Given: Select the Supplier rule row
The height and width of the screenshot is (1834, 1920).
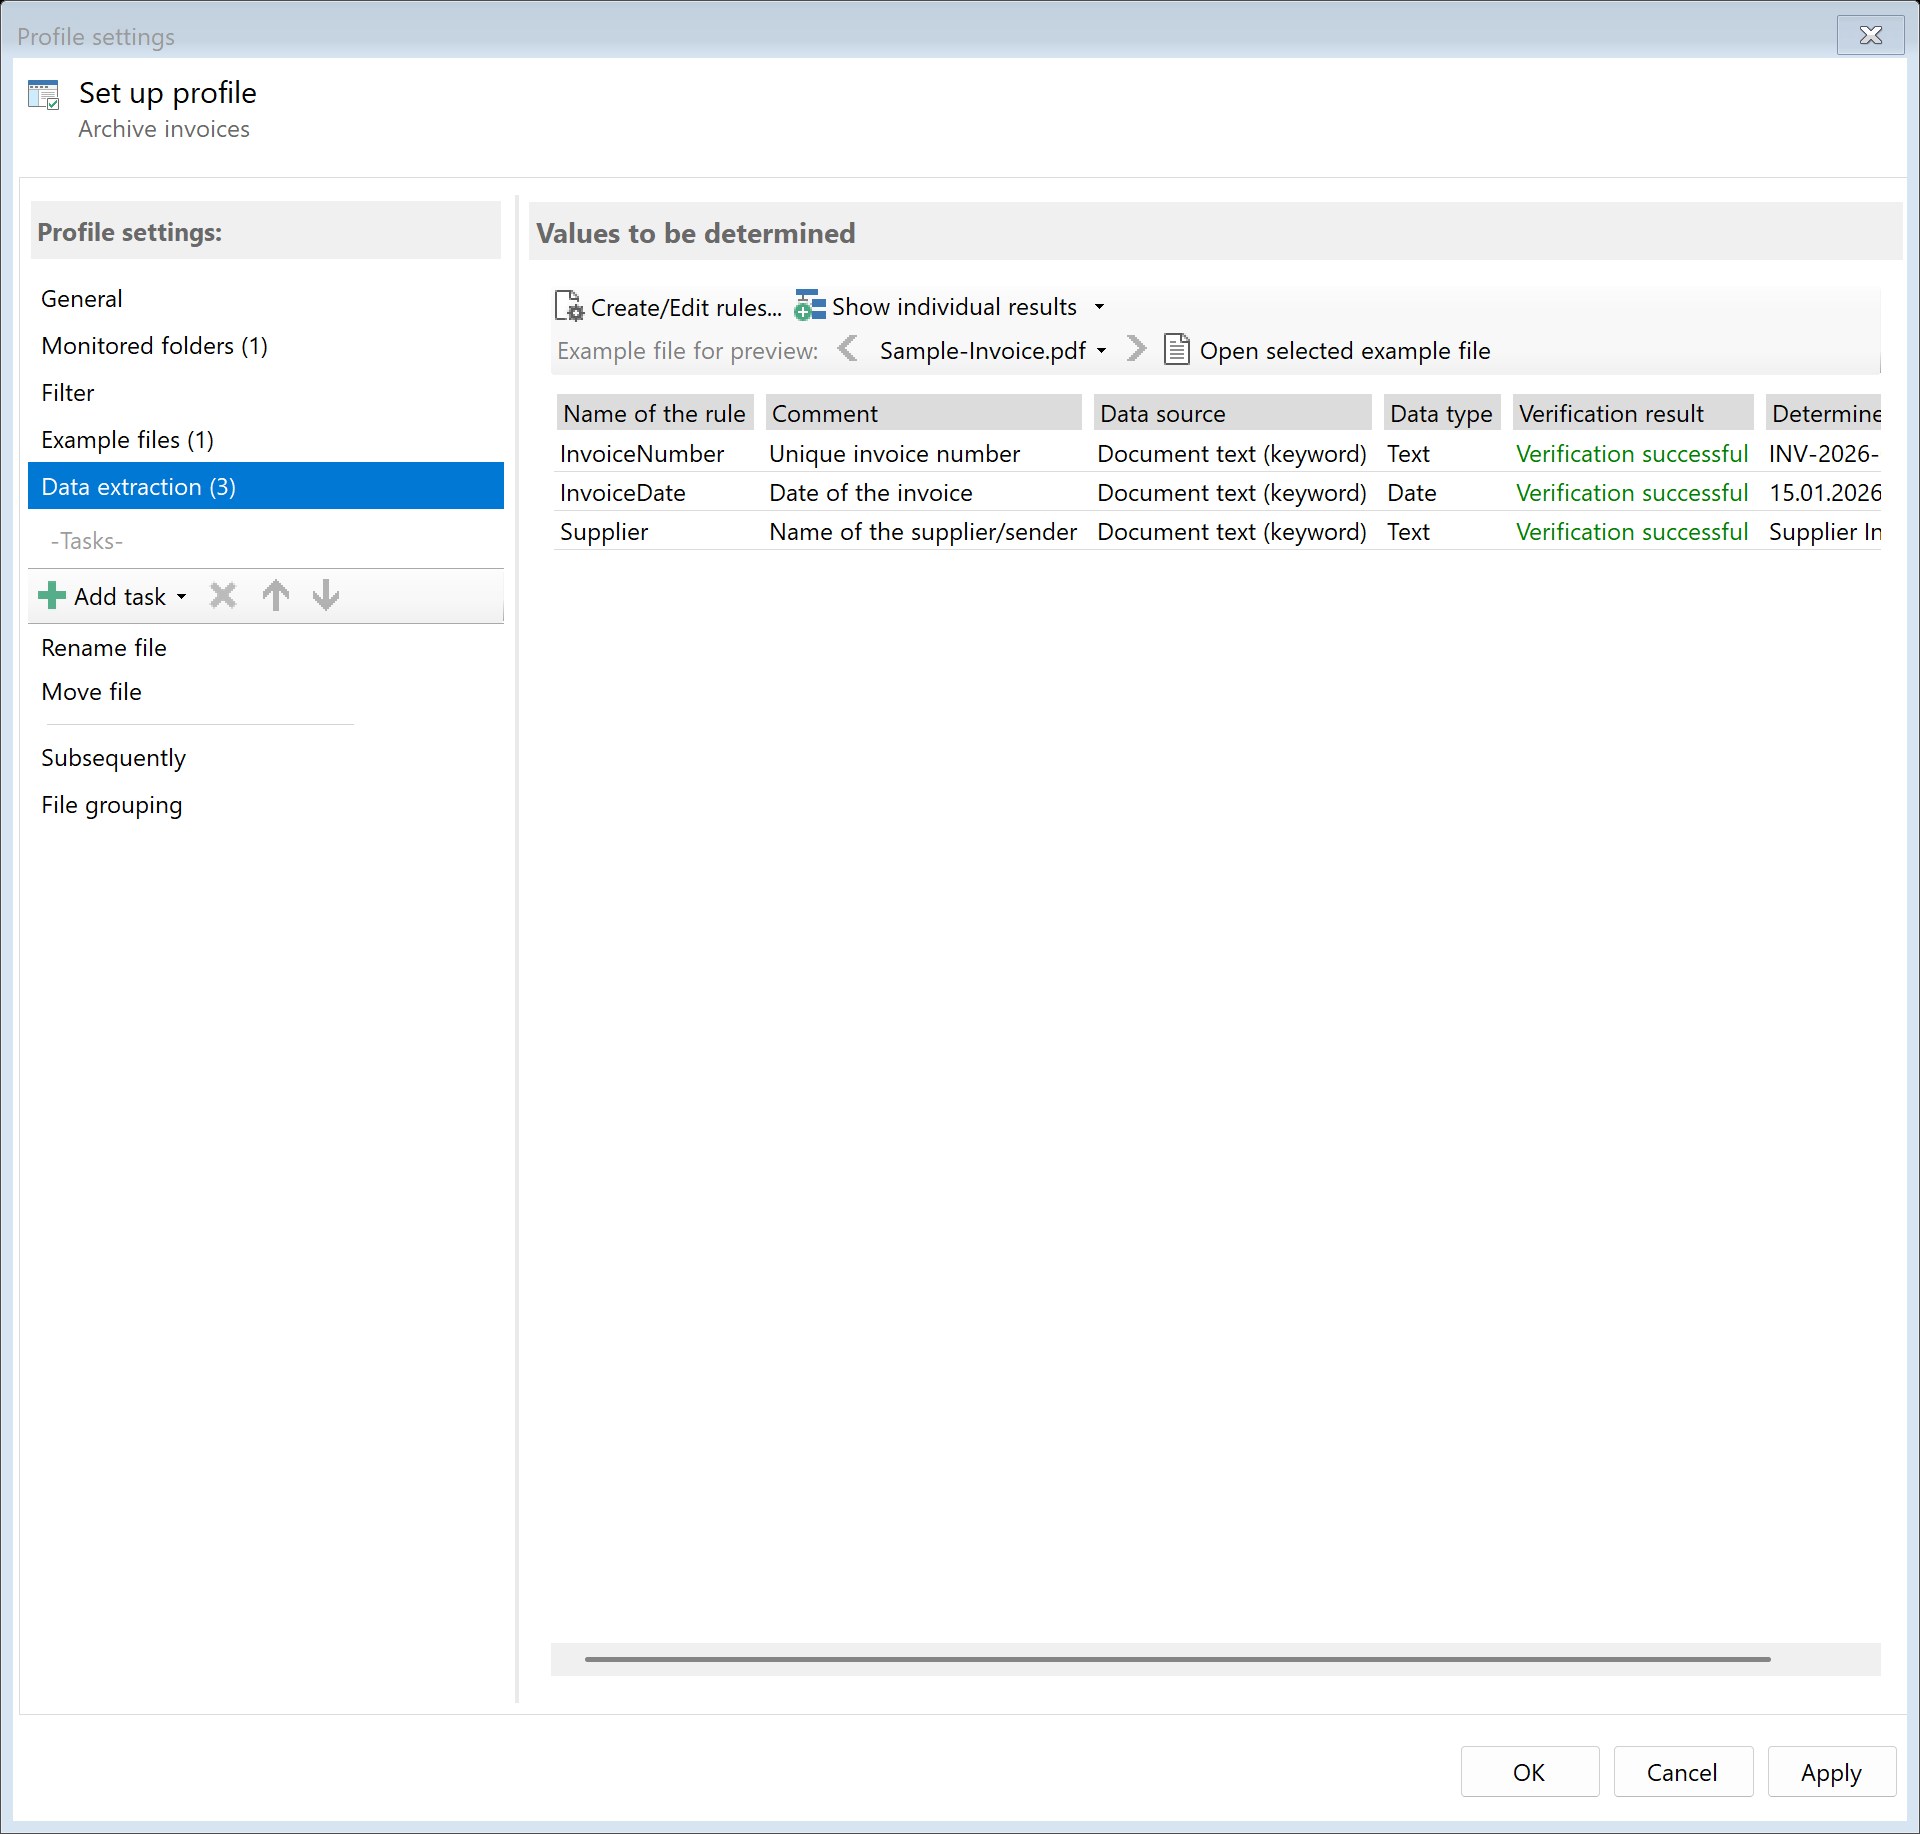Looking at the screenshot, I should tap(604, 531).
